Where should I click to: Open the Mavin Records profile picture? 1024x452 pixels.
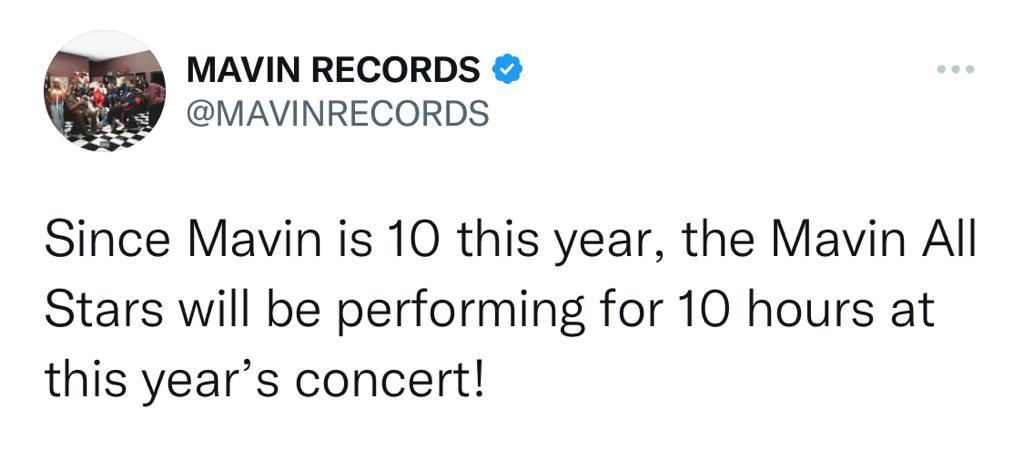105,91
